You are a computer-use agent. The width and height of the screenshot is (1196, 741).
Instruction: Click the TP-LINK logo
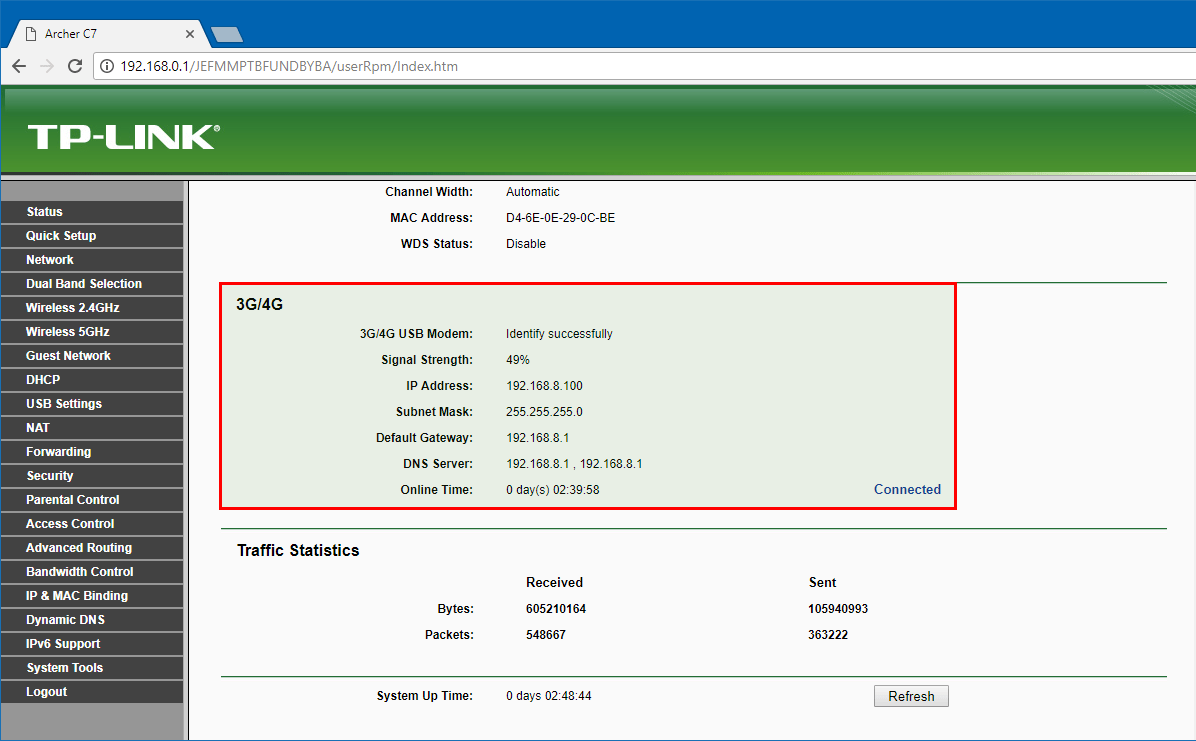point(124,137)
